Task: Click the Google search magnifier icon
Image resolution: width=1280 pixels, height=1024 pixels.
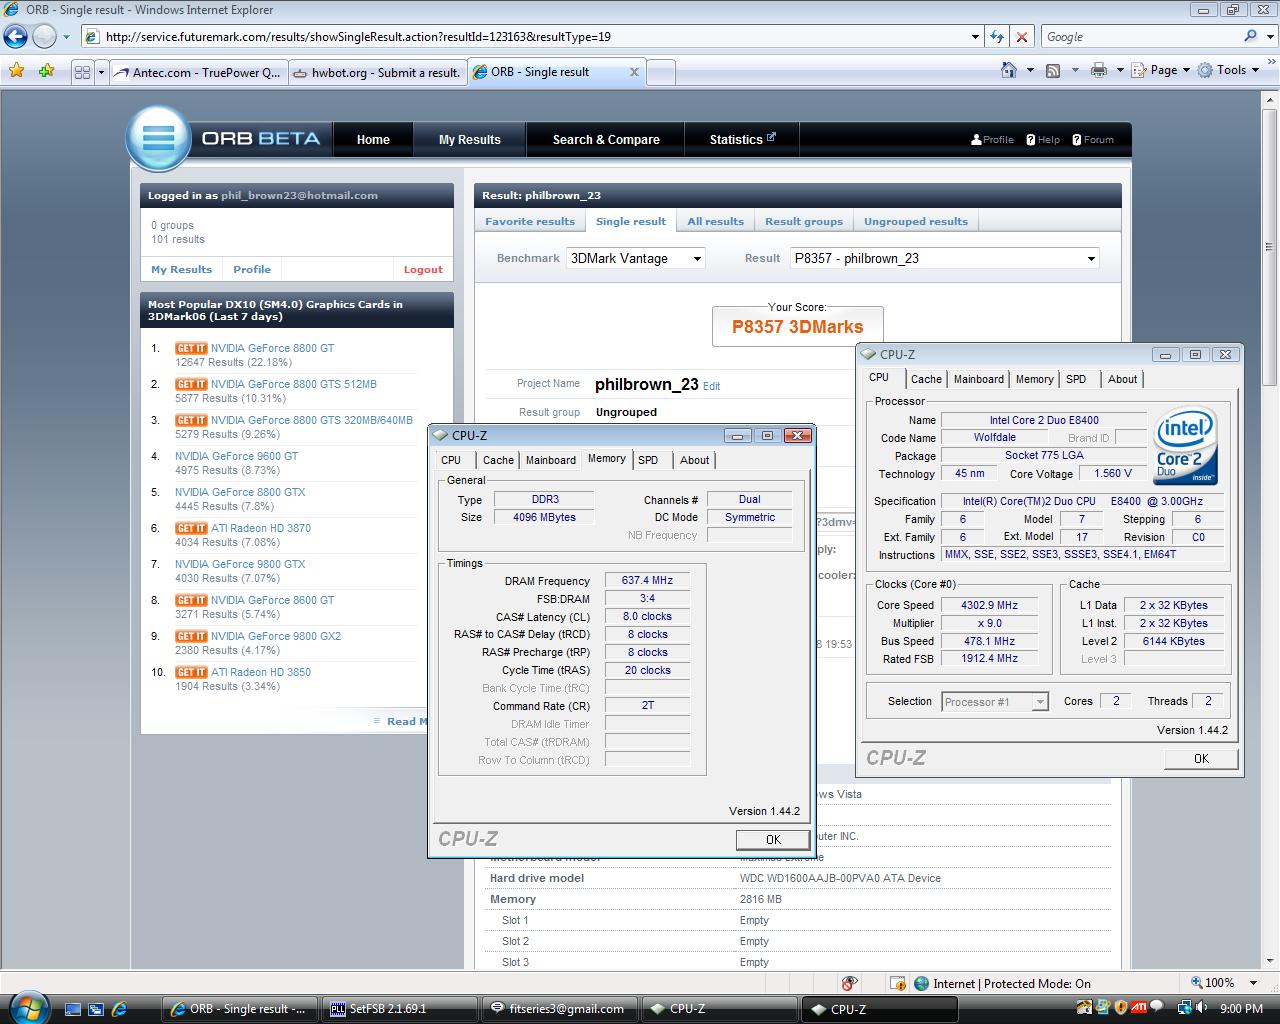Action: (1250, 36)
